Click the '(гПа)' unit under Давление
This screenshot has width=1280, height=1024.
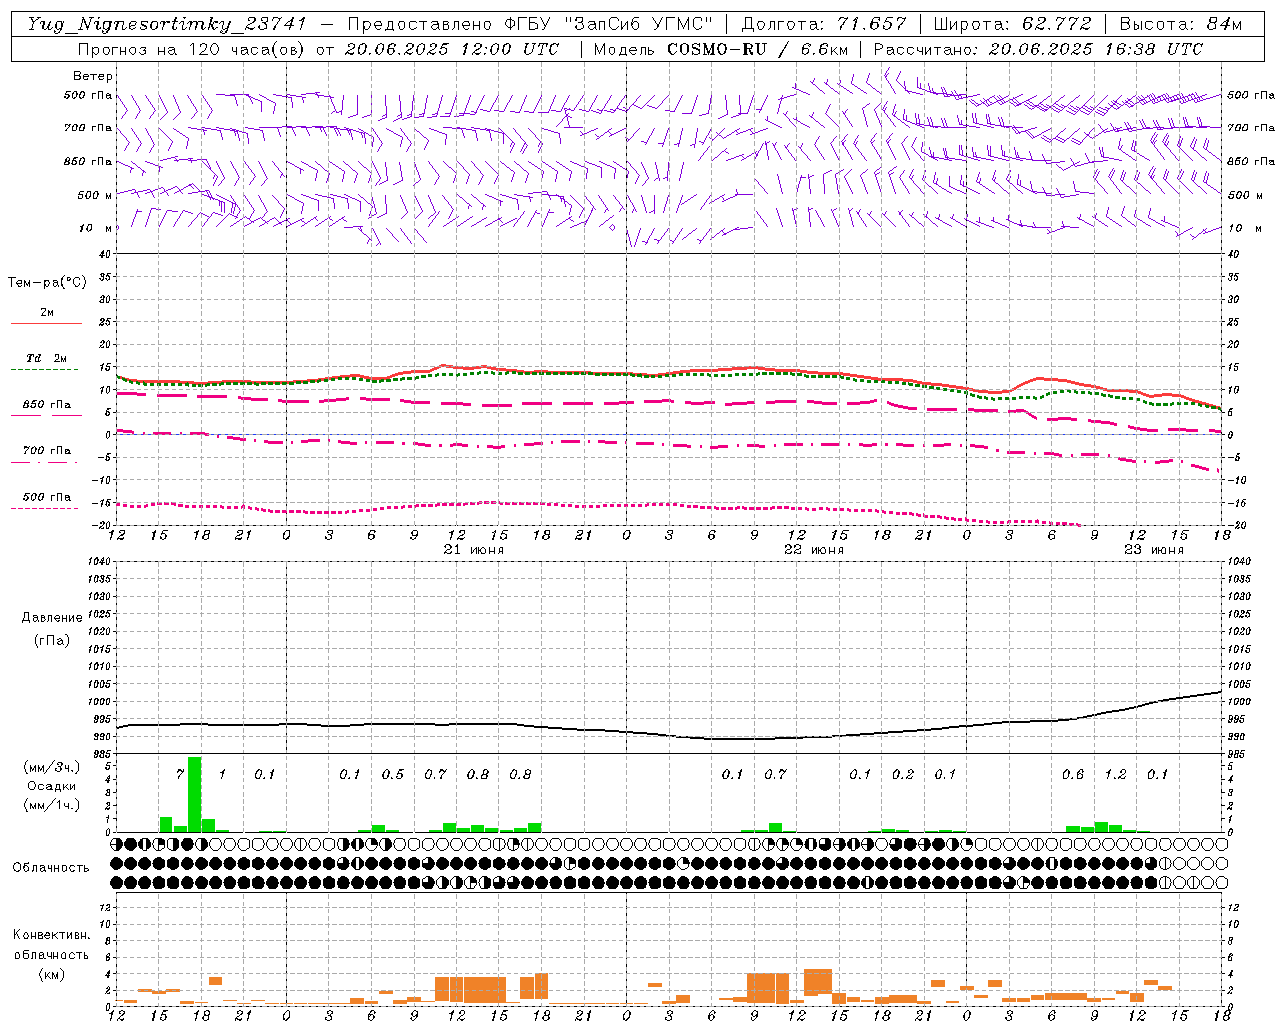[52, 640]
